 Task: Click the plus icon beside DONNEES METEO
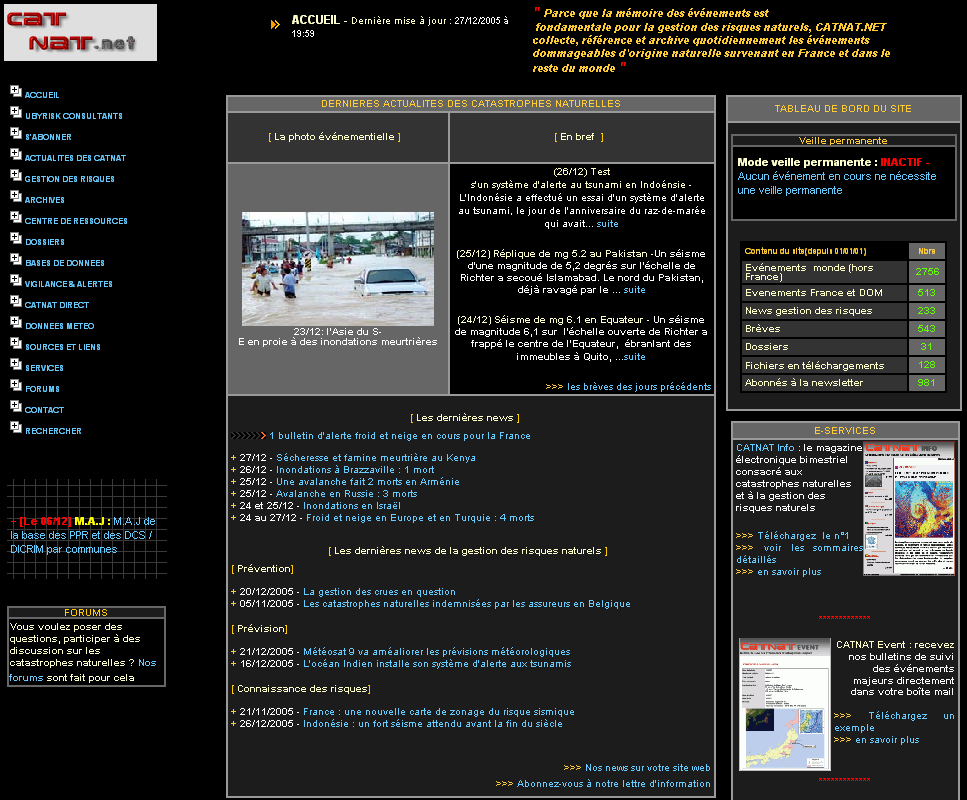click(x=16, y=323)
